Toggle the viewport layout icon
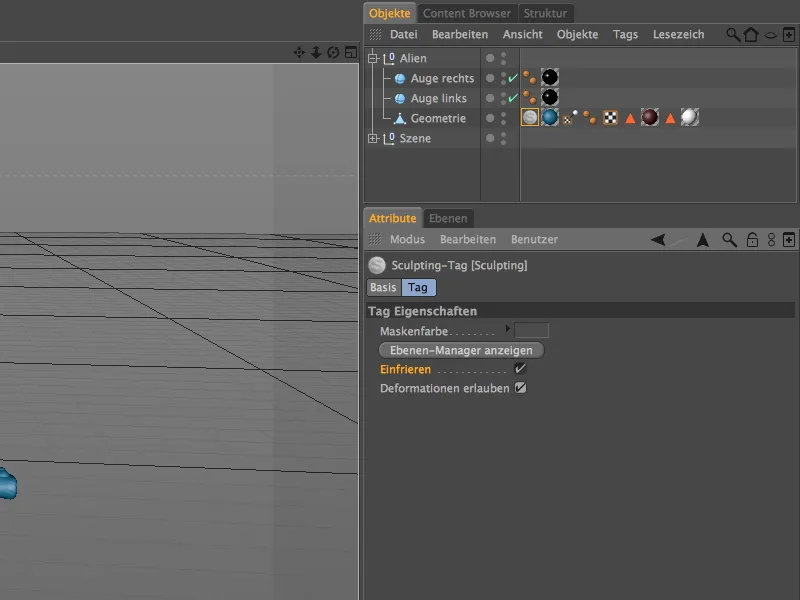Viewport: 800px width, 600px height. click(351, 52)
